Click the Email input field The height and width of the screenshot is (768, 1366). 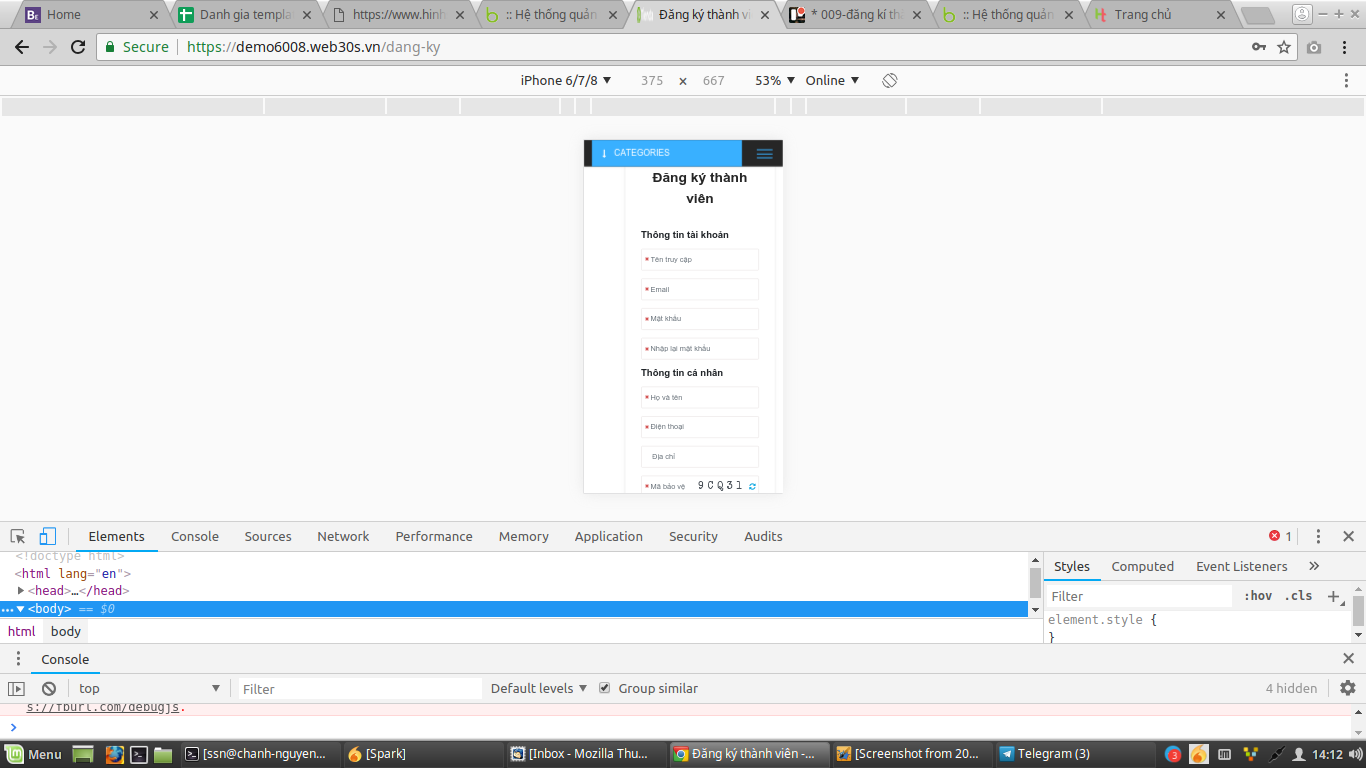(700, 289)
